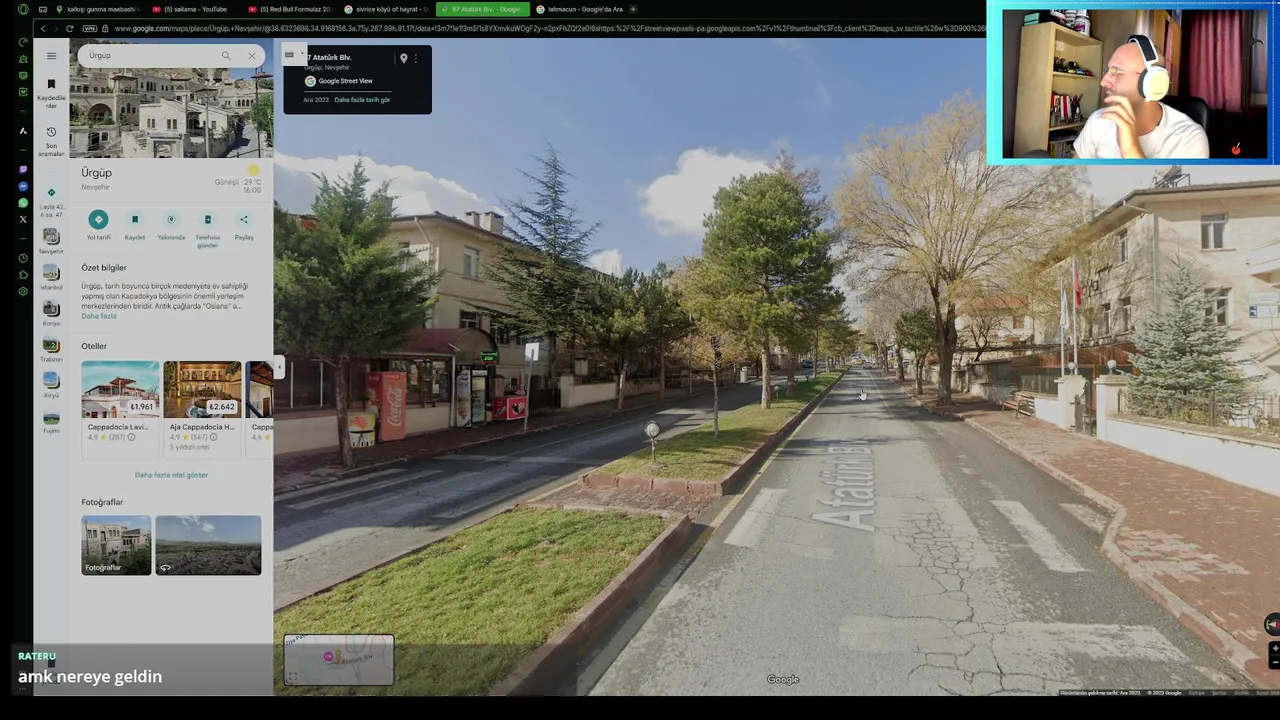Open the 360 panorama landscape photo
Screen dimensions: 1280x720
point(208,545)
